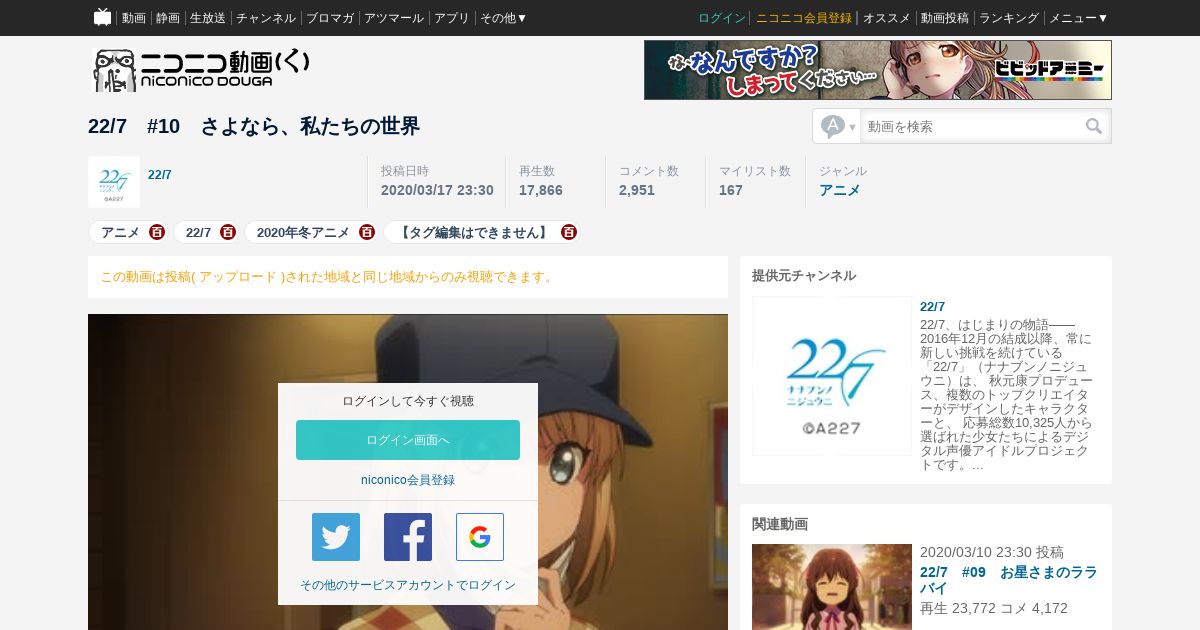Click the ログイン link in top bar
This screenshot has width=1200, height=630.
(x=722, y=18)
